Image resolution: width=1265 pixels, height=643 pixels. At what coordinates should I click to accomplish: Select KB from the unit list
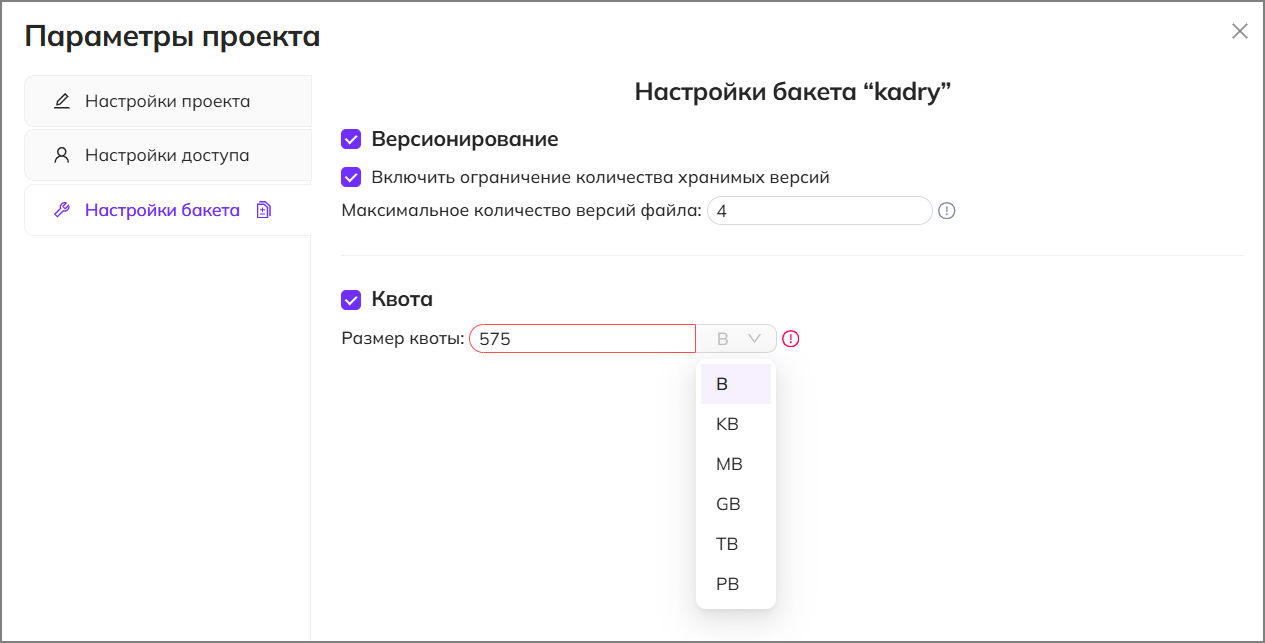coord(727,424)
